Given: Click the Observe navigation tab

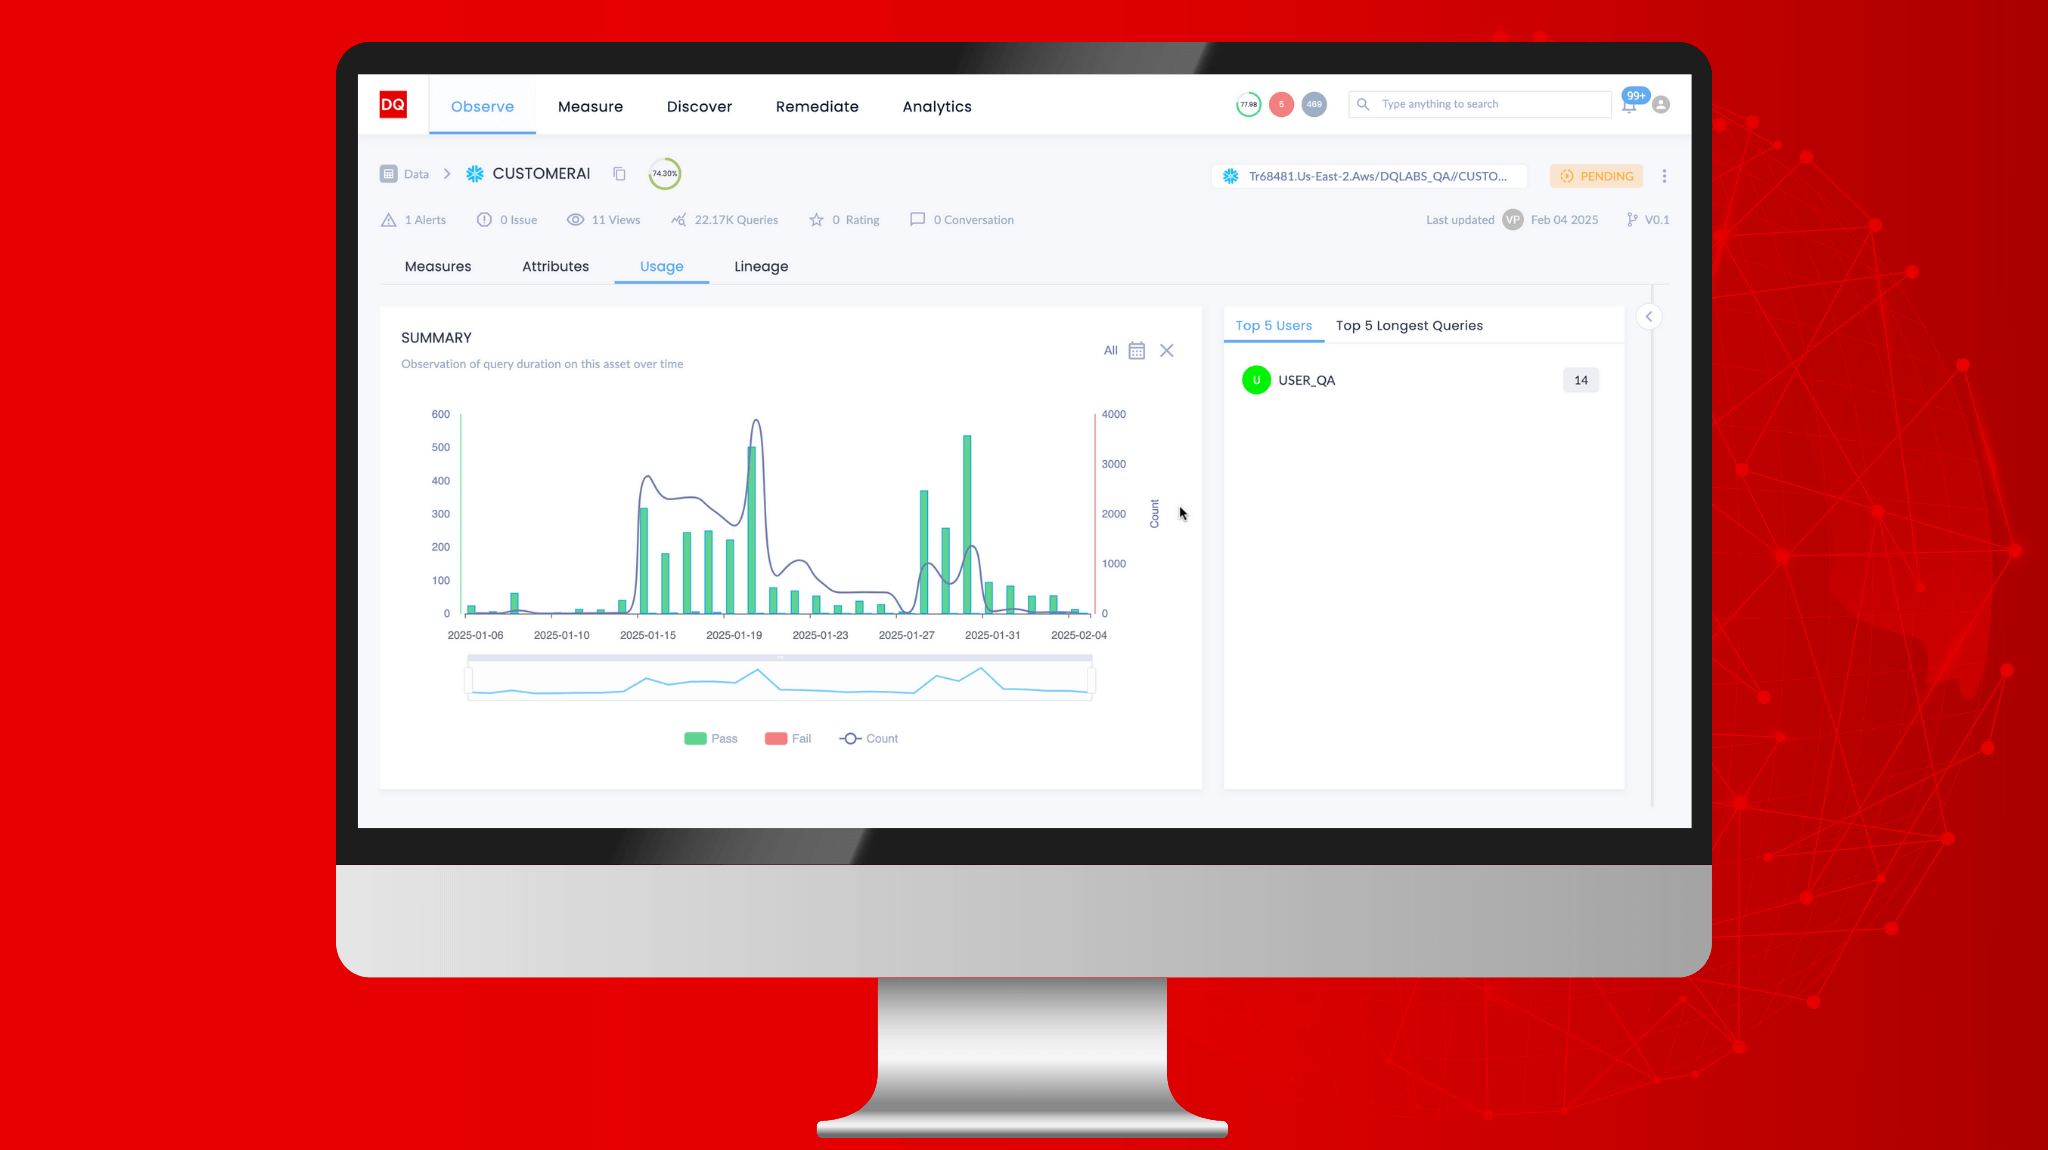Looking at the screenshot, I should pyautogui.click(x=482, y=105).
